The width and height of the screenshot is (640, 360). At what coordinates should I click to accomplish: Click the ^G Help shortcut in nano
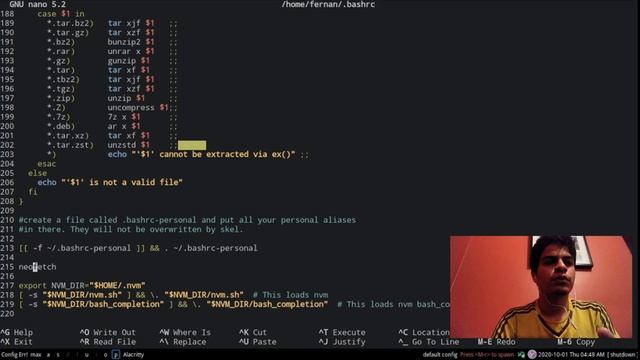[16, 332]
